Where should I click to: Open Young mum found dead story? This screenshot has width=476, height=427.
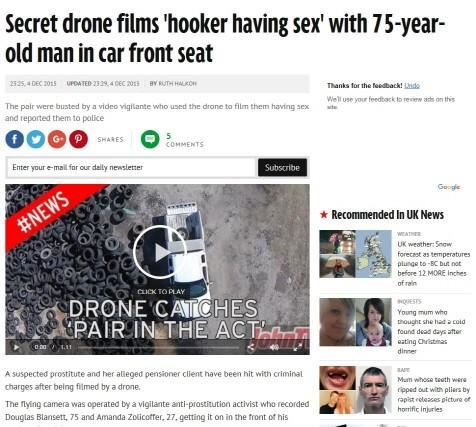point(431,331)
